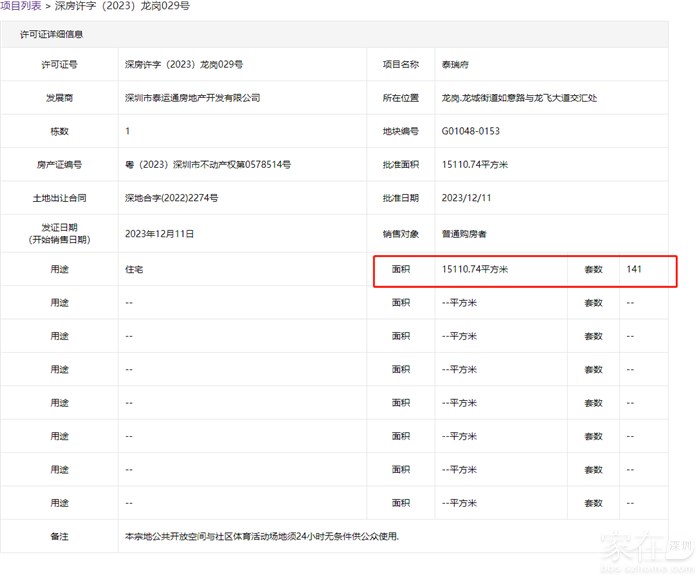
Task: Click the highlighted 套数 label cell
Action: click(x=593, y=270)
